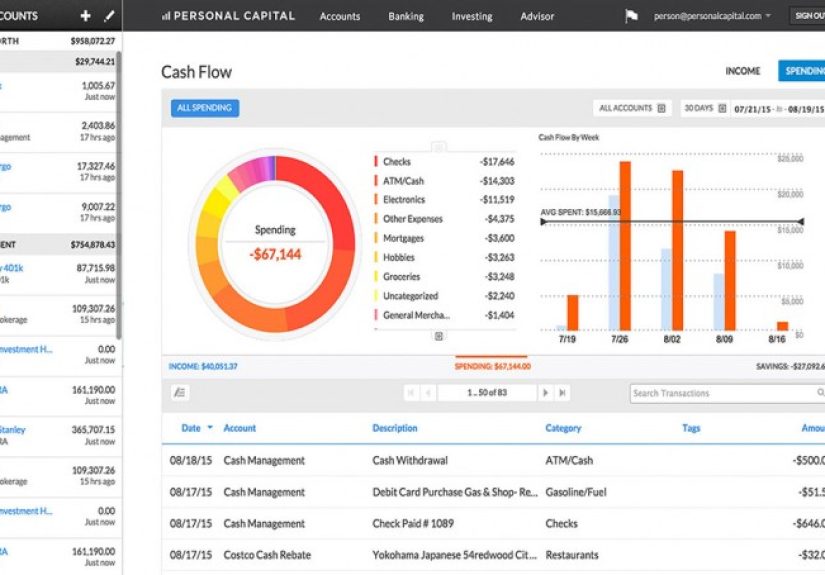Click the ALL SPENDING button
The width and height of the screenshot is (825, 575).
[x=205, y=108]
